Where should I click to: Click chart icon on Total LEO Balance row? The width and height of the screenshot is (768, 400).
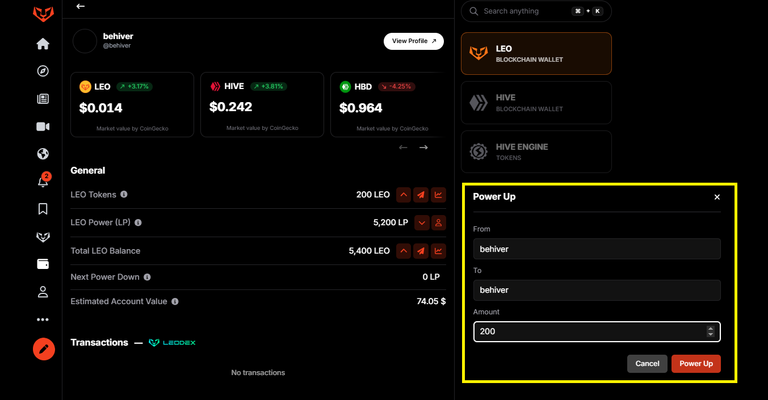[438, 251]
